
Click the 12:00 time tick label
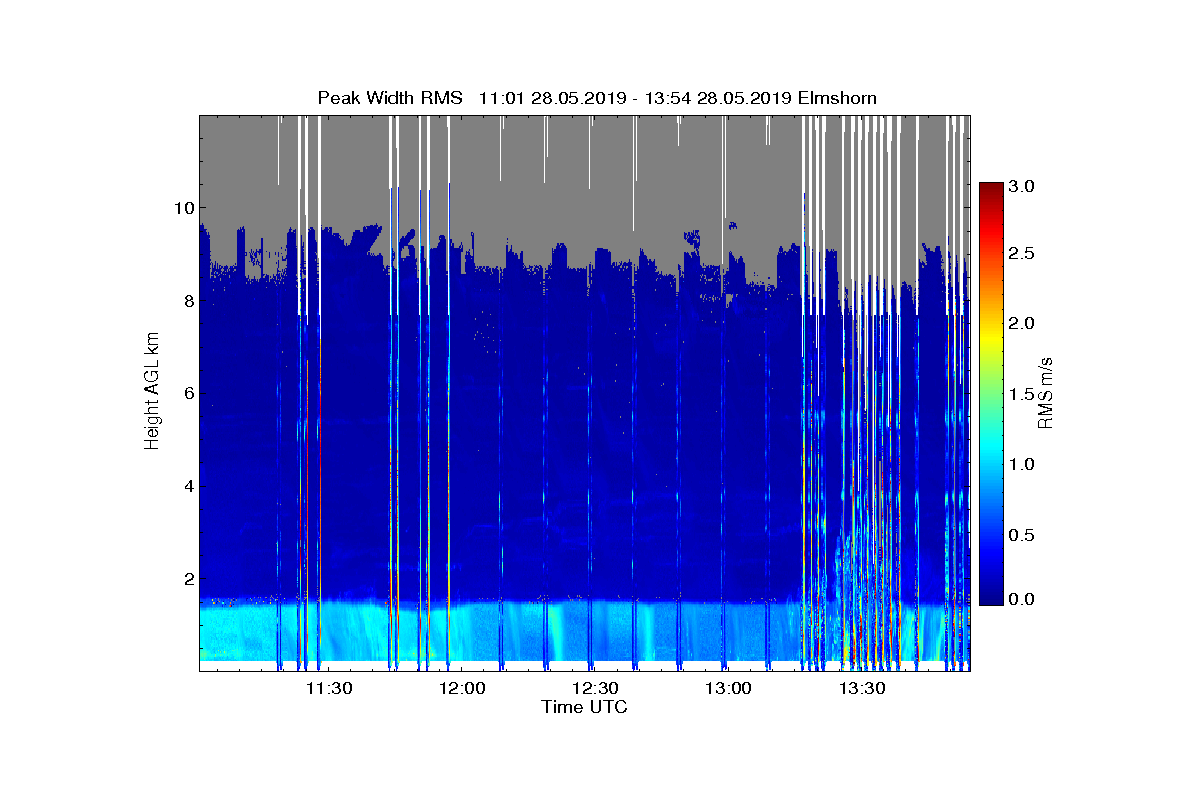point(462,688)
